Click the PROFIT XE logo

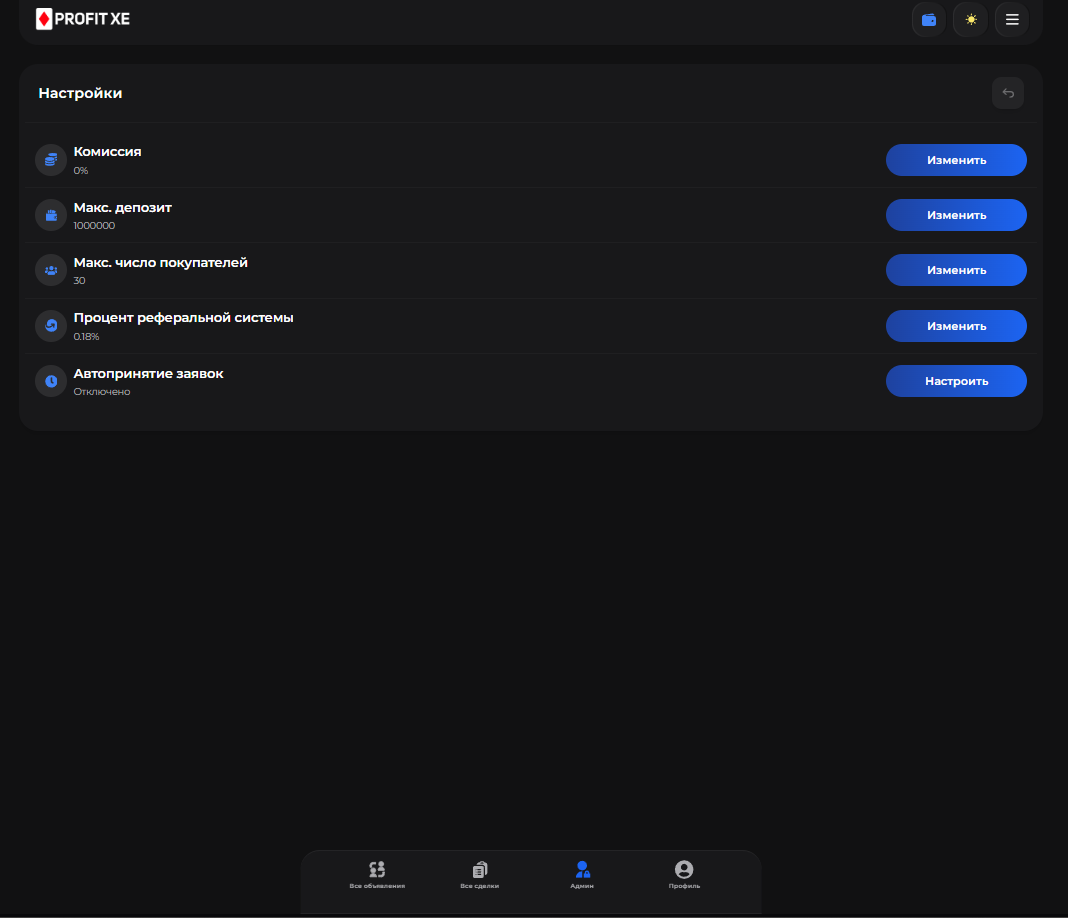pos(82,19)
